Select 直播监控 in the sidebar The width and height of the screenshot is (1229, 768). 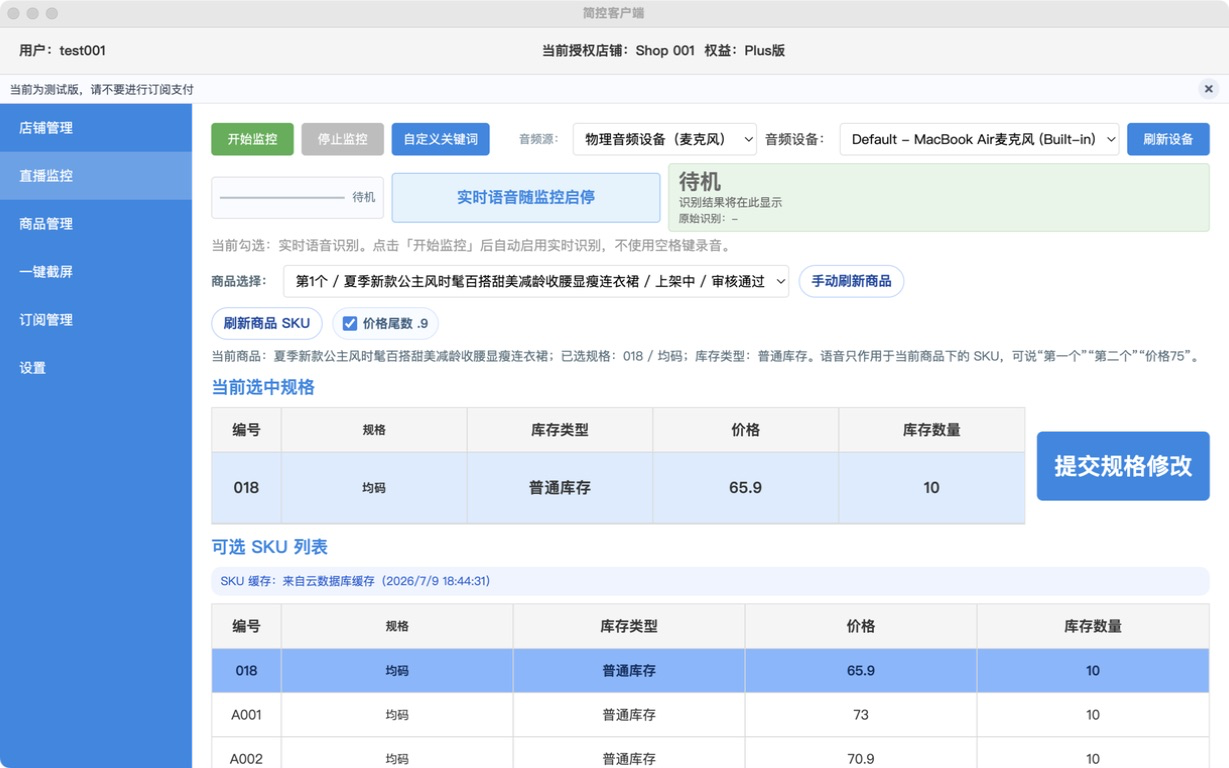coord(96,176)
